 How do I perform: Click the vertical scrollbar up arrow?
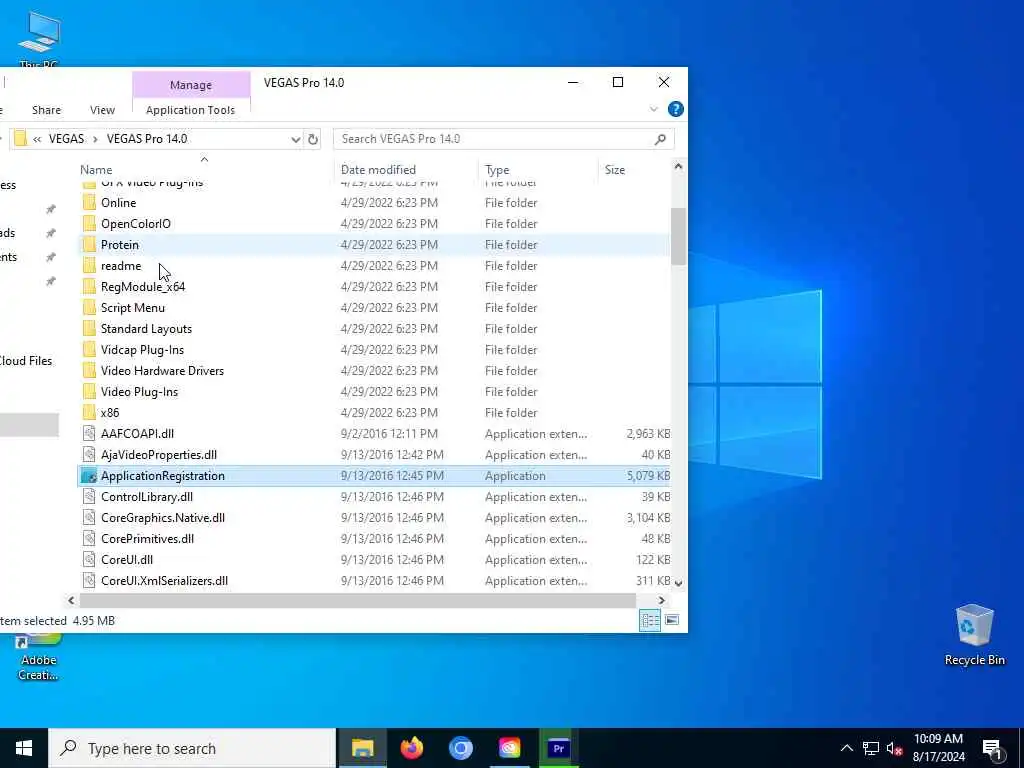click(x=678, y=167)
